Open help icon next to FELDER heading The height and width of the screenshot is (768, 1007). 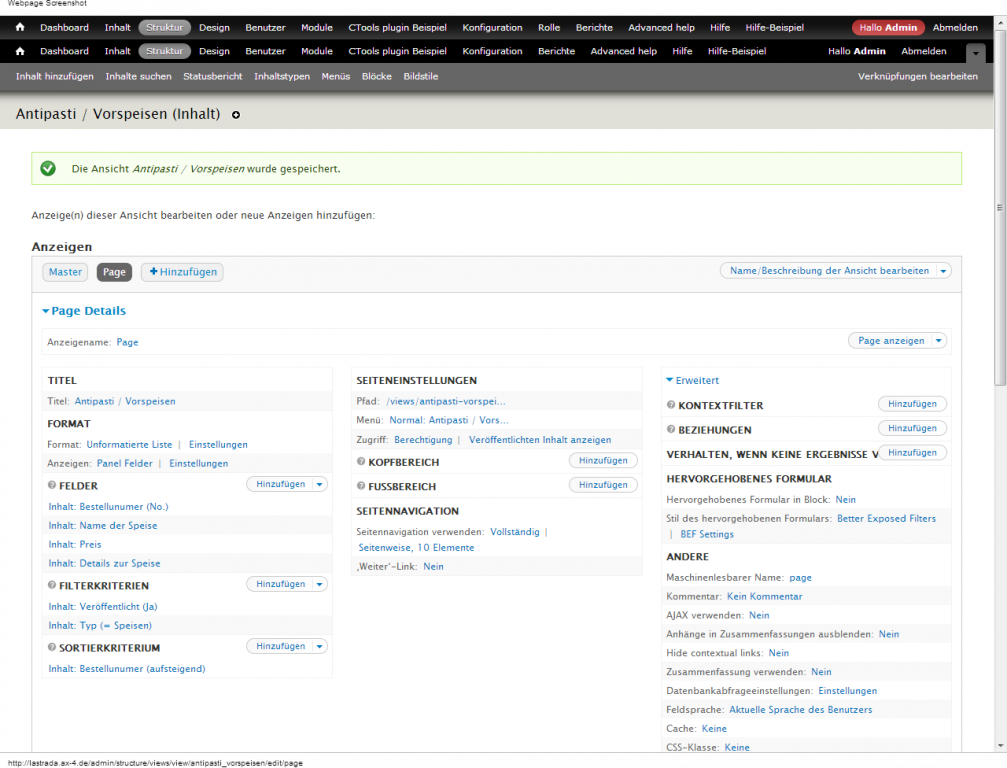pyautogui.click(x=51, y=485)
